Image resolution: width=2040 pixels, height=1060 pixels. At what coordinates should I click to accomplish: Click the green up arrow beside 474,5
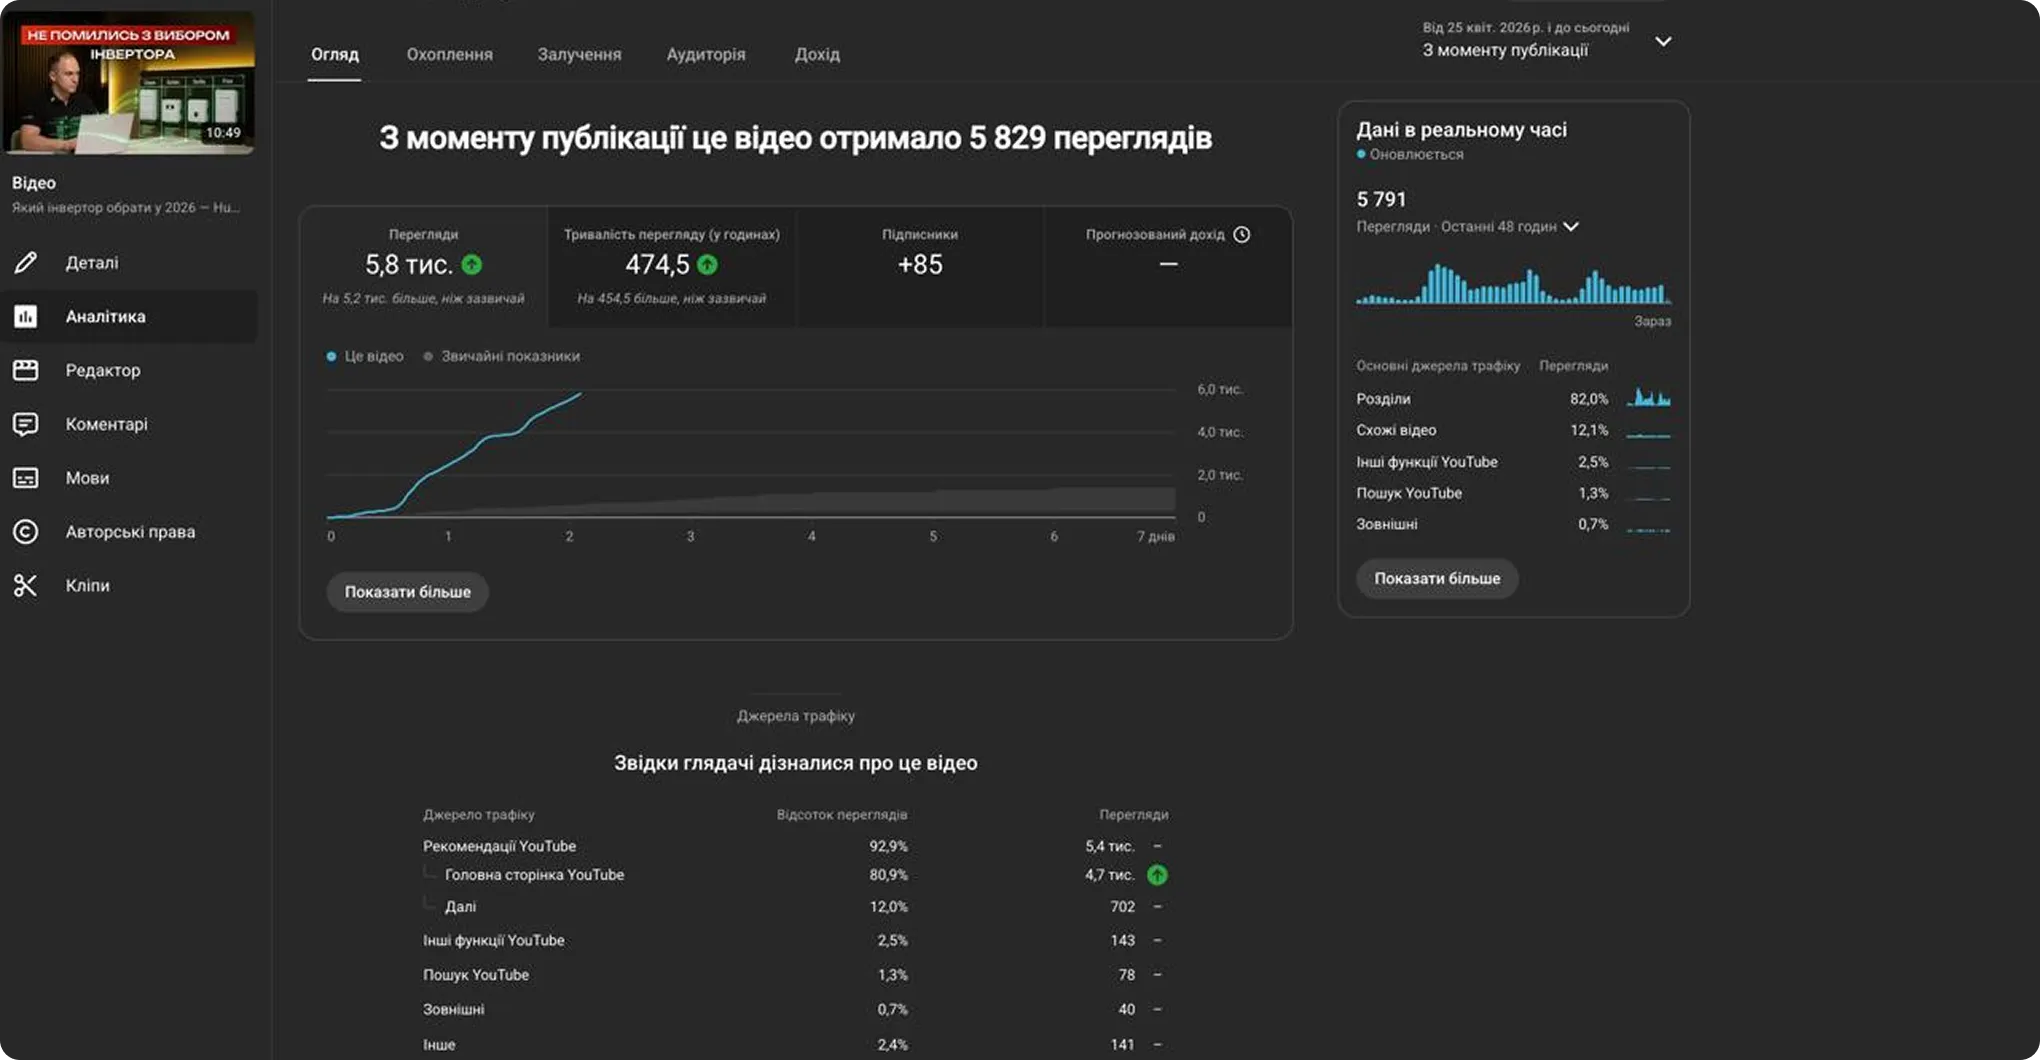point(707,265)
